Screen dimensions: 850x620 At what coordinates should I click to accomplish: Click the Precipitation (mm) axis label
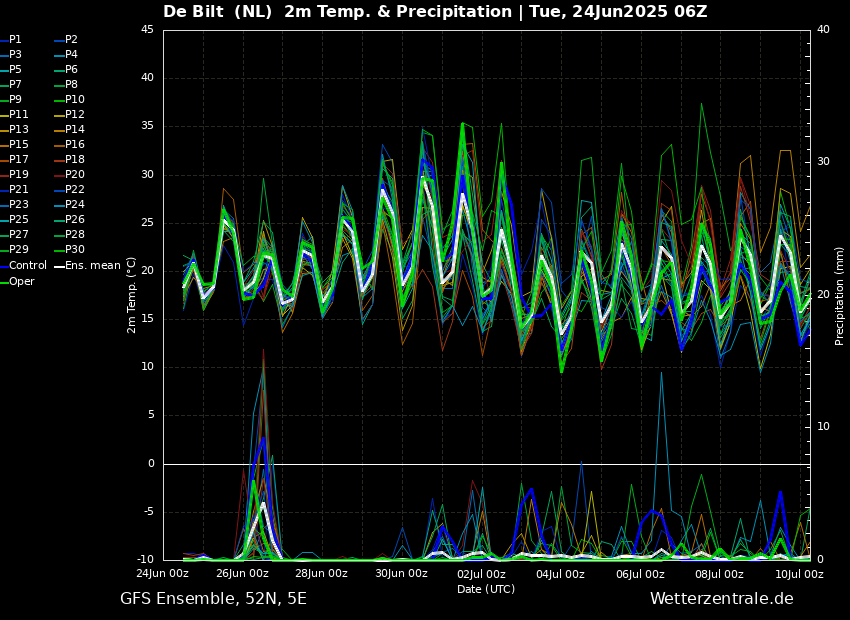click(x=839, y=295)
